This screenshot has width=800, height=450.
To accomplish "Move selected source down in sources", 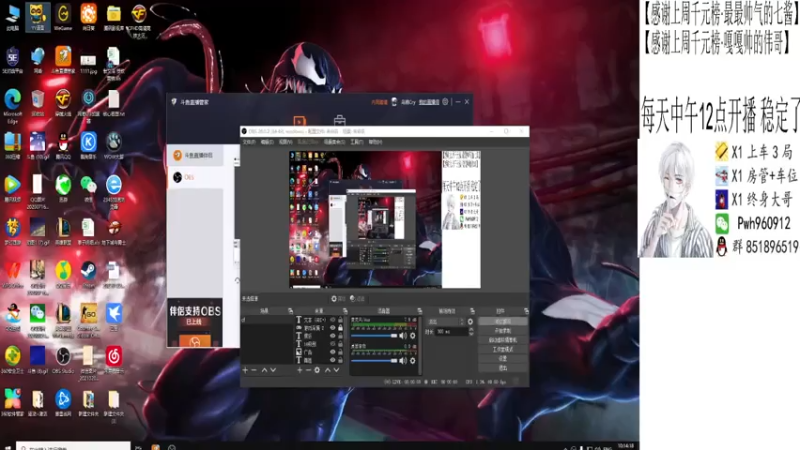I will pos(336,370).
